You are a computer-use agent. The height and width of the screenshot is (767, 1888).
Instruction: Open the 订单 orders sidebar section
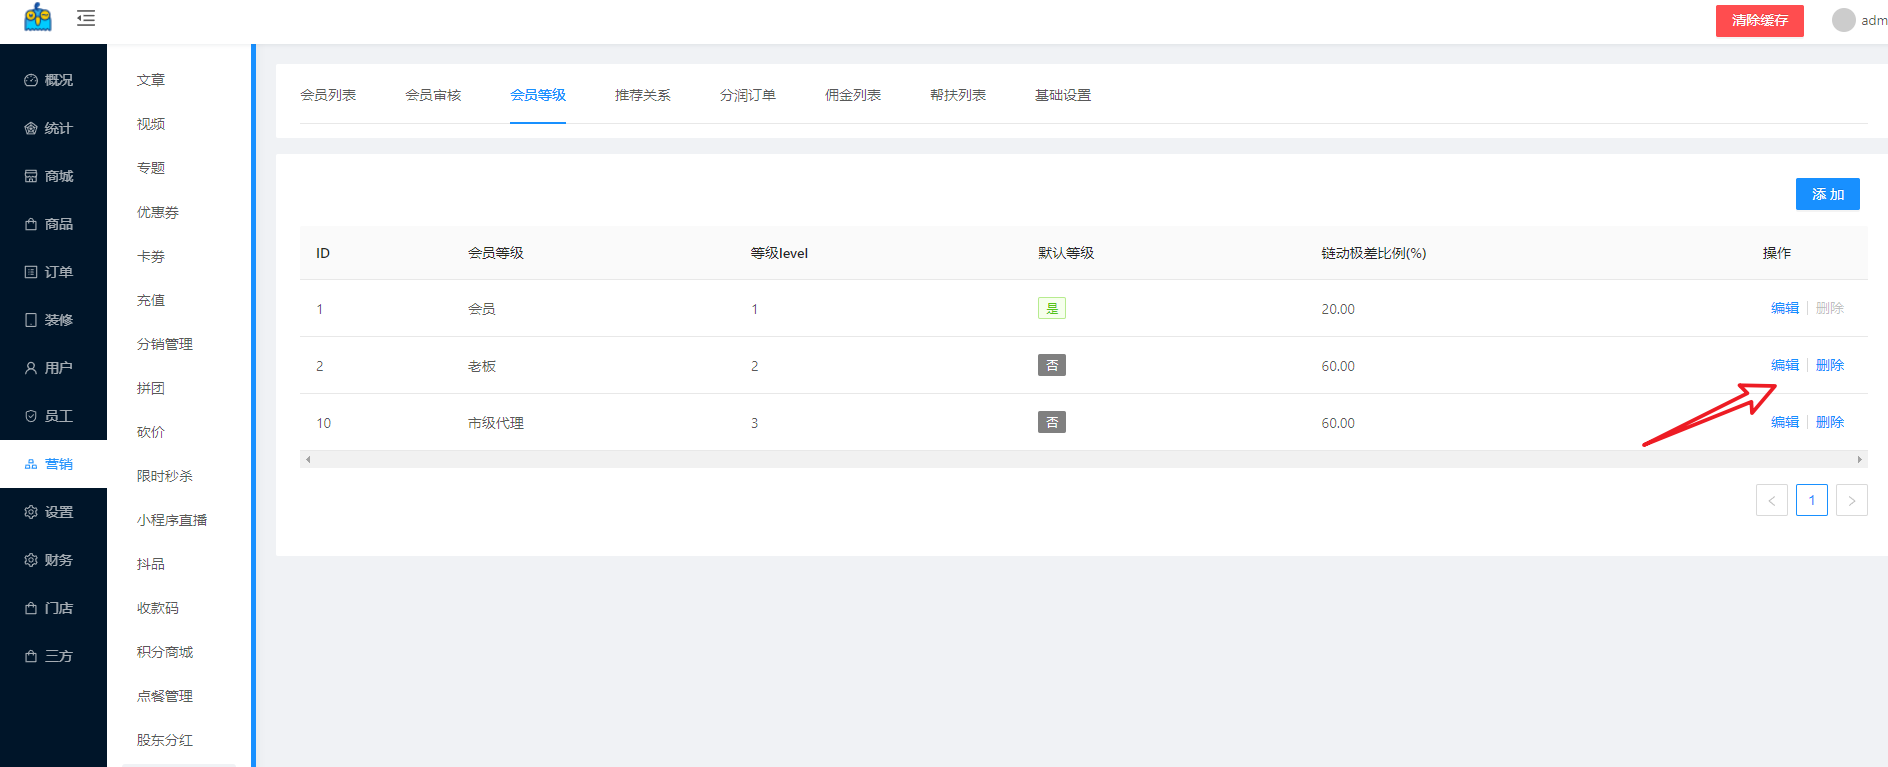coord(50,272)
